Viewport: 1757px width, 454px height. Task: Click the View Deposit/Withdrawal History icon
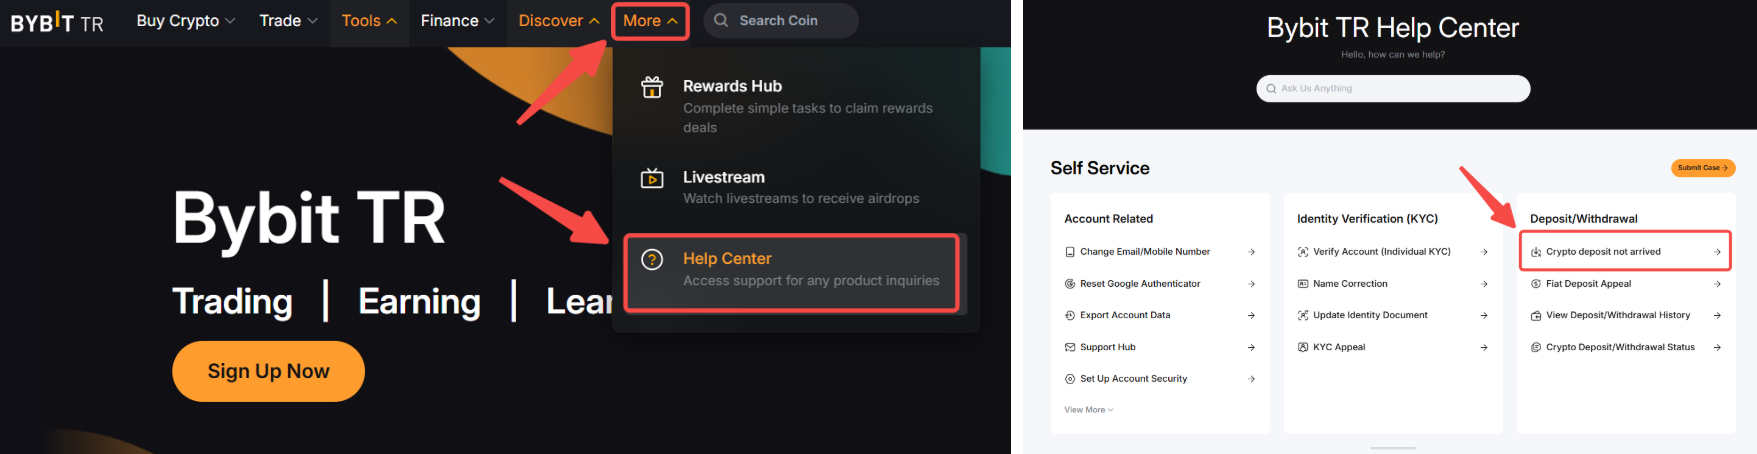(1536, 315)
